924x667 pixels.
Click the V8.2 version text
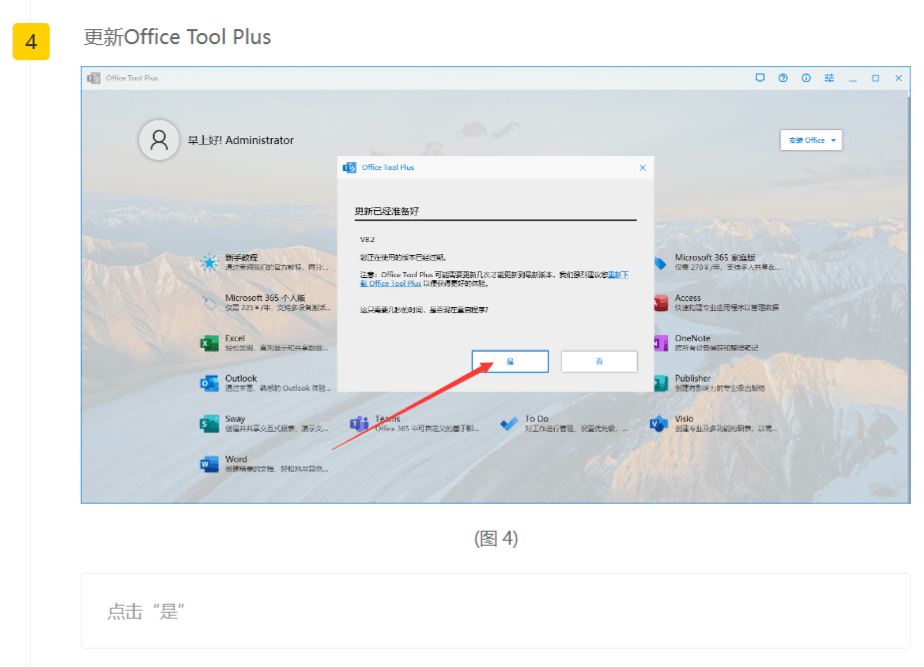tap(367, 240)
